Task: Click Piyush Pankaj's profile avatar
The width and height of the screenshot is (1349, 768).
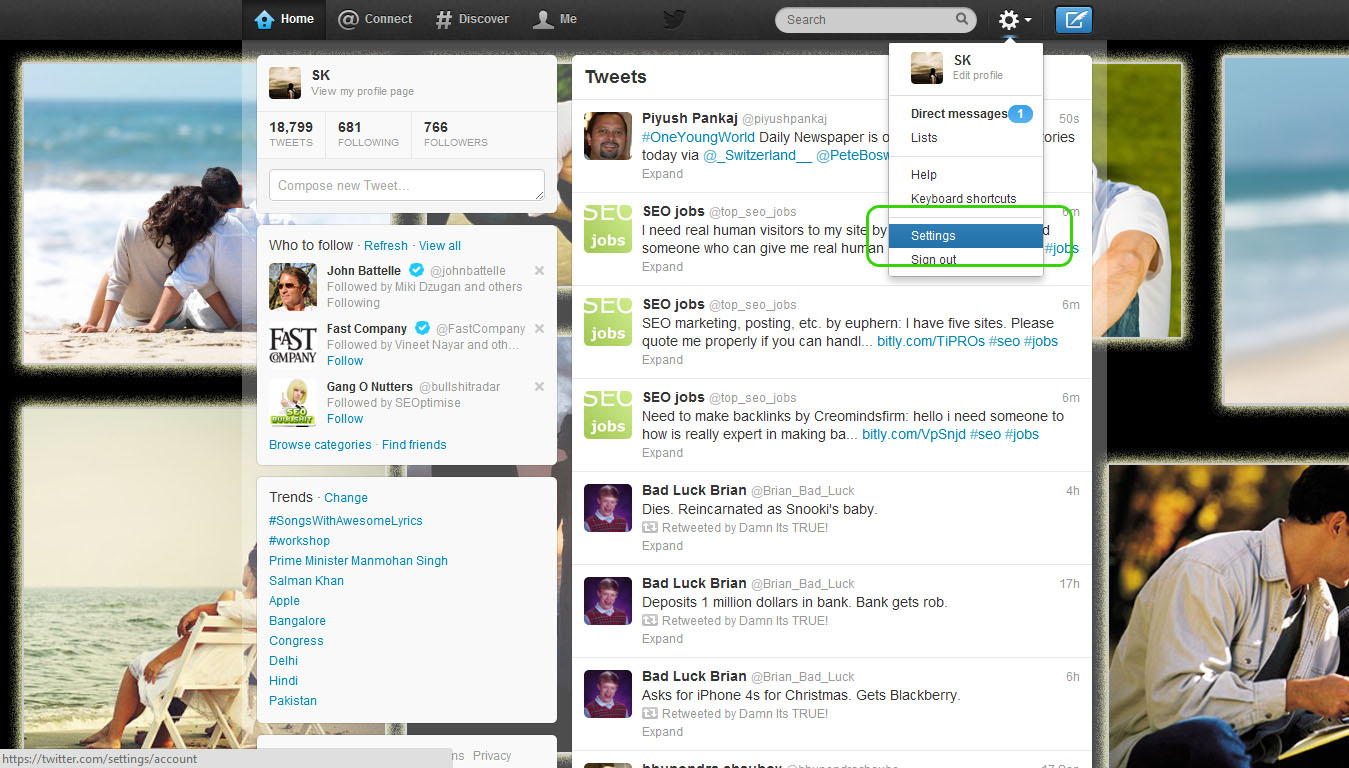Action: (607, 135)
